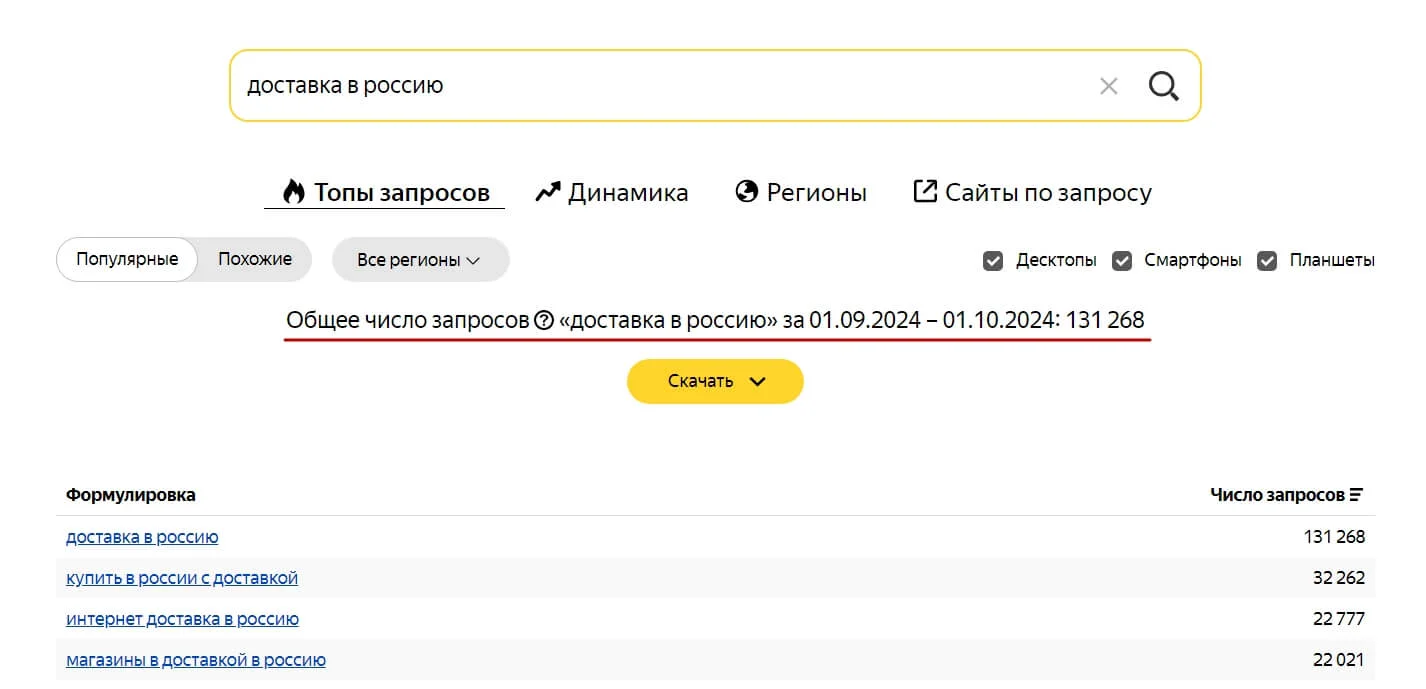Click the globe icon for Регионы
Image resolution: width=1426 pixels, height=689 pixels.
coord(747,192)
